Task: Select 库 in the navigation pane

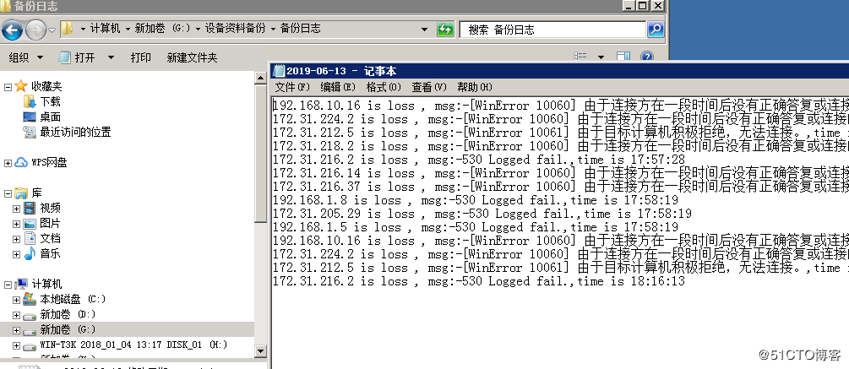Action: tap(36, 192)
